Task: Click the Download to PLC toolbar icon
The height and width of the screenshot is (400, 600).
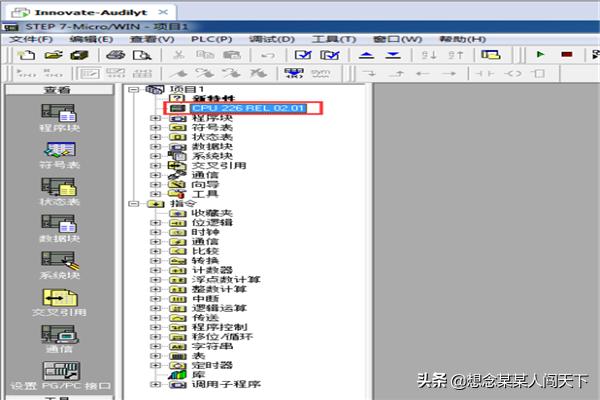Action: pyautogui.click(x=393, y=55)
